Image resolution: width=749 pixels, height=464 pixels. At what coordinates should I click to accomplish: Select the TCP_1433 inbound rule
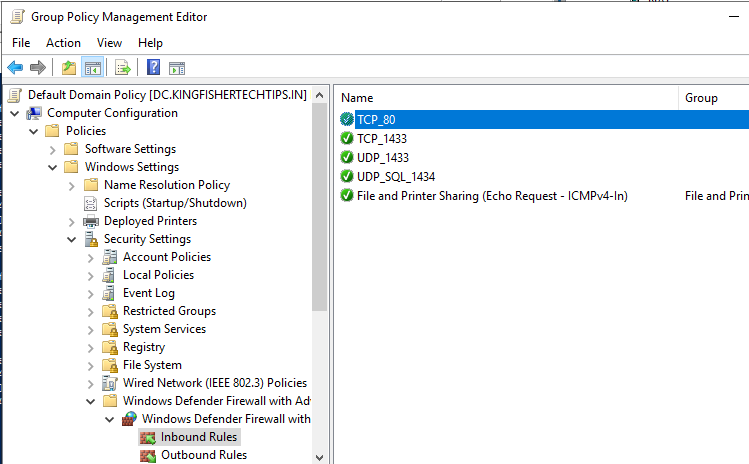pos(382,139)
